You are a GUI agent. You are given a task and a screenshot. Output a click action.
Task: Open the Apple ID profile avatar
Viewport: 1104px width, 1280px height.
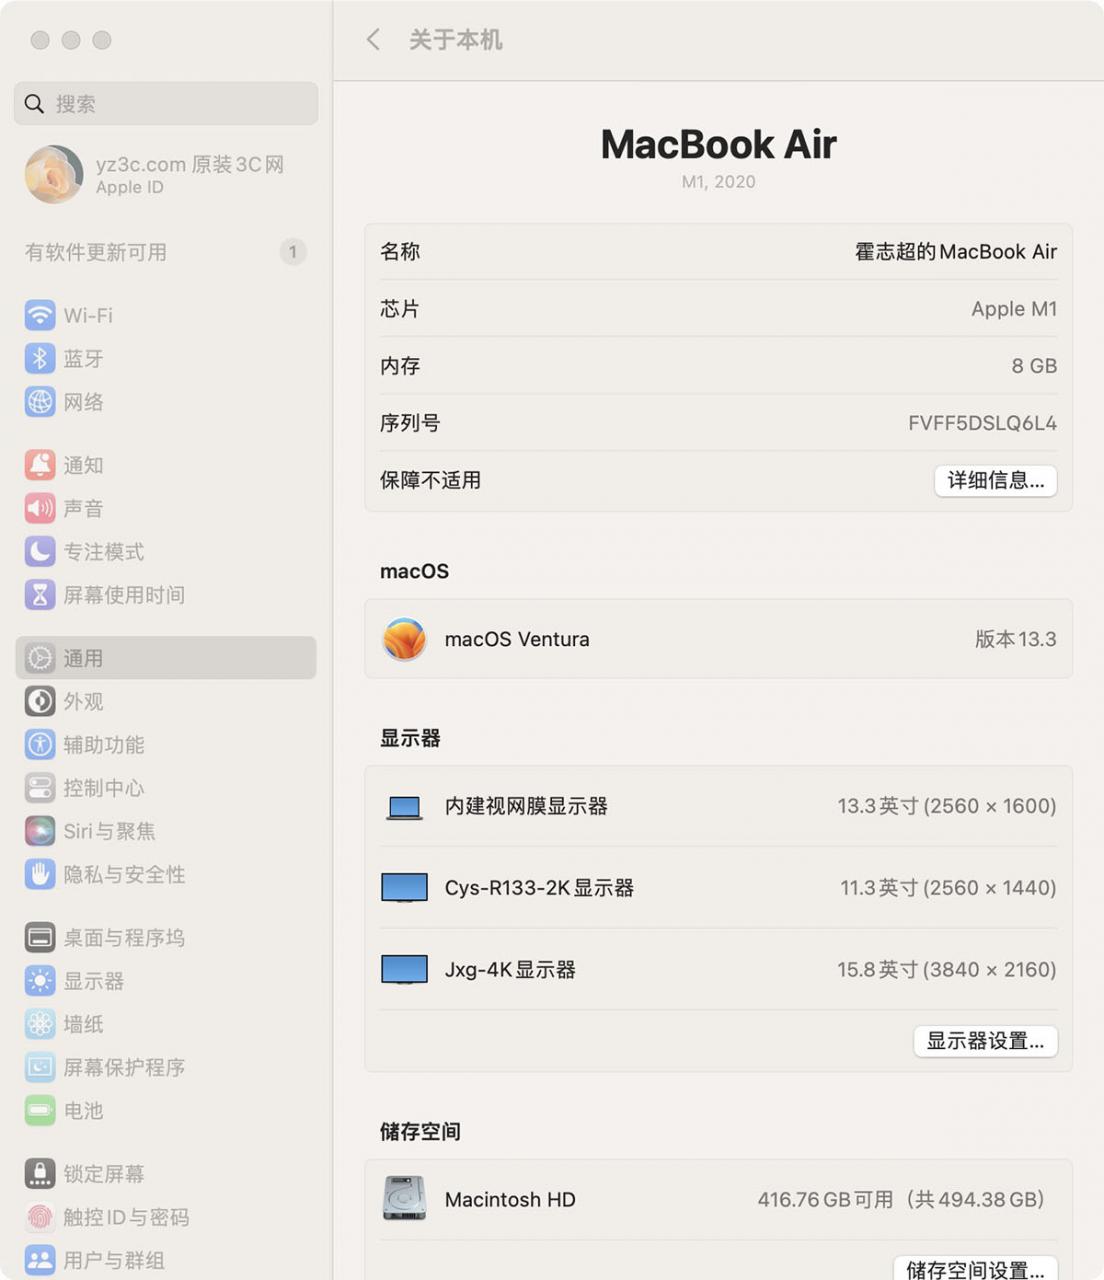(x=54, y=174)
